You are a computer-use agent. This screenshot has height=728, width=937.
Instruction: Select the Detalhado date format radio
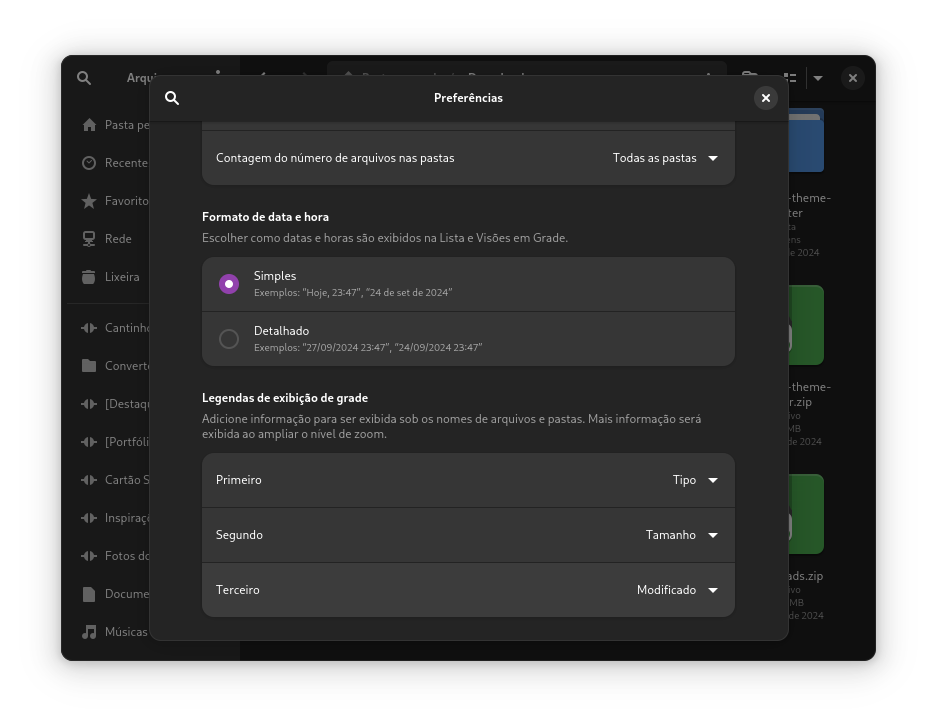click(x=229, y=339)
